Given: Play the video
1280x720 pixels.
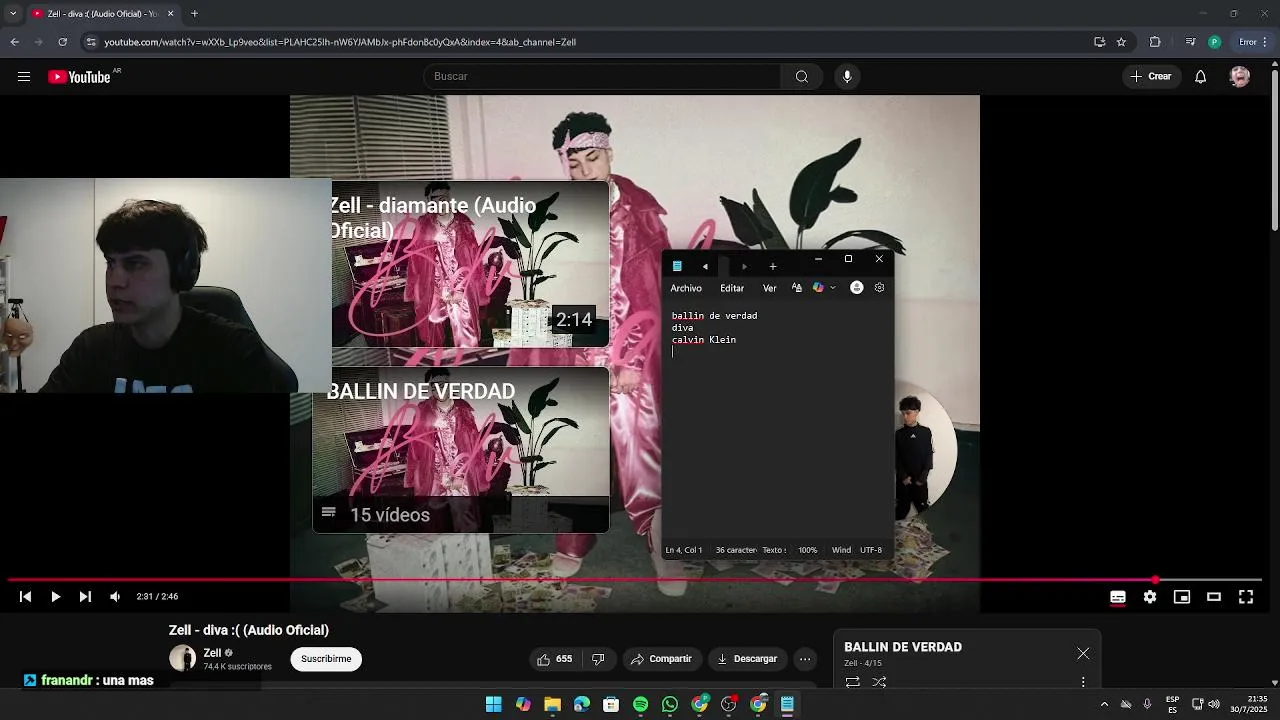Looking at the screenshot, I should (x=56, y=597).
